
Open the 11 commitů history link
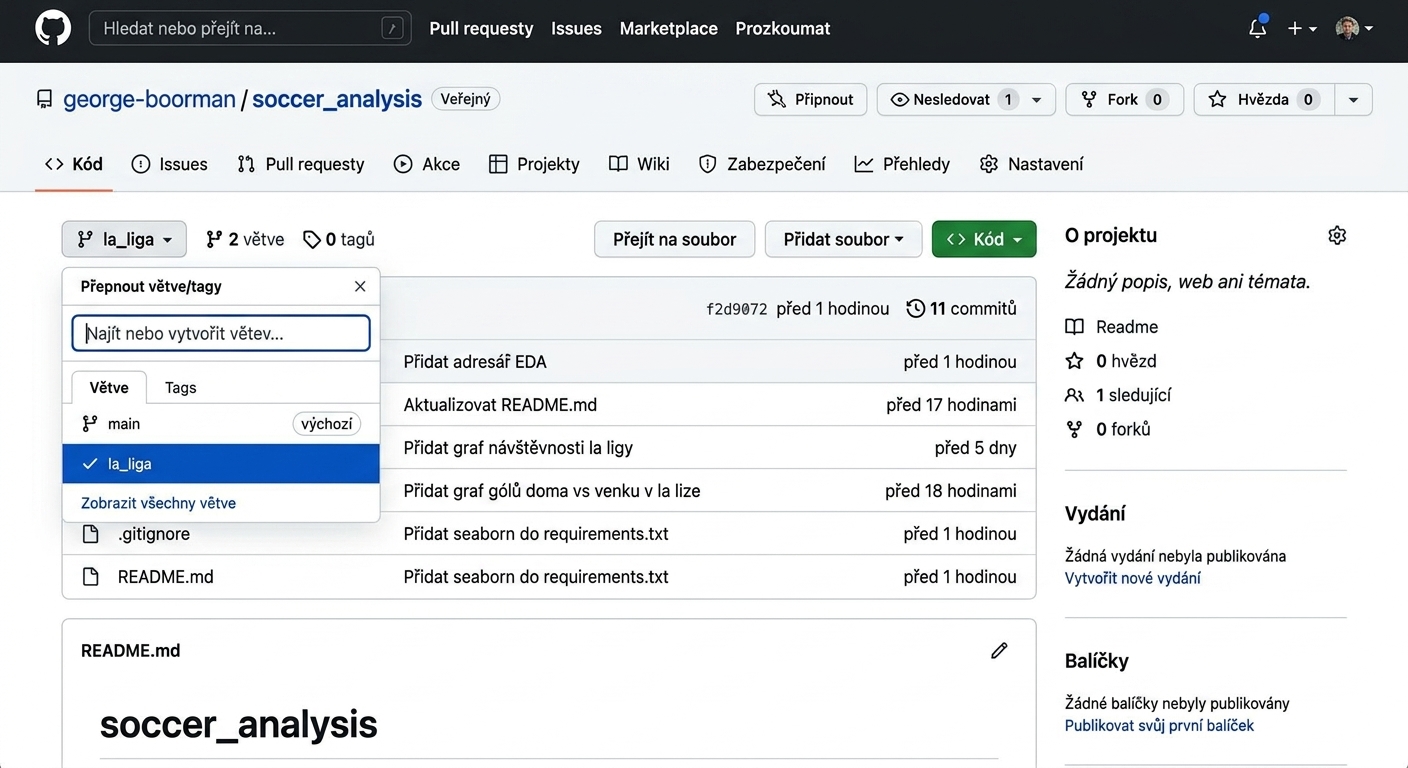pos(961,309)
